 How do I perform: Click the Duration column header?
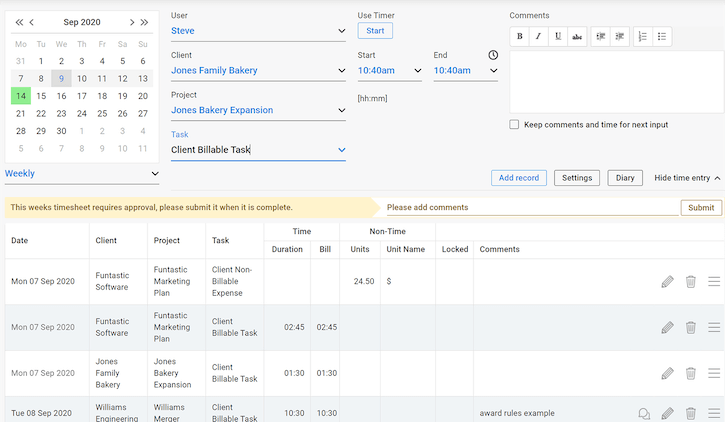tap(287, 249)
